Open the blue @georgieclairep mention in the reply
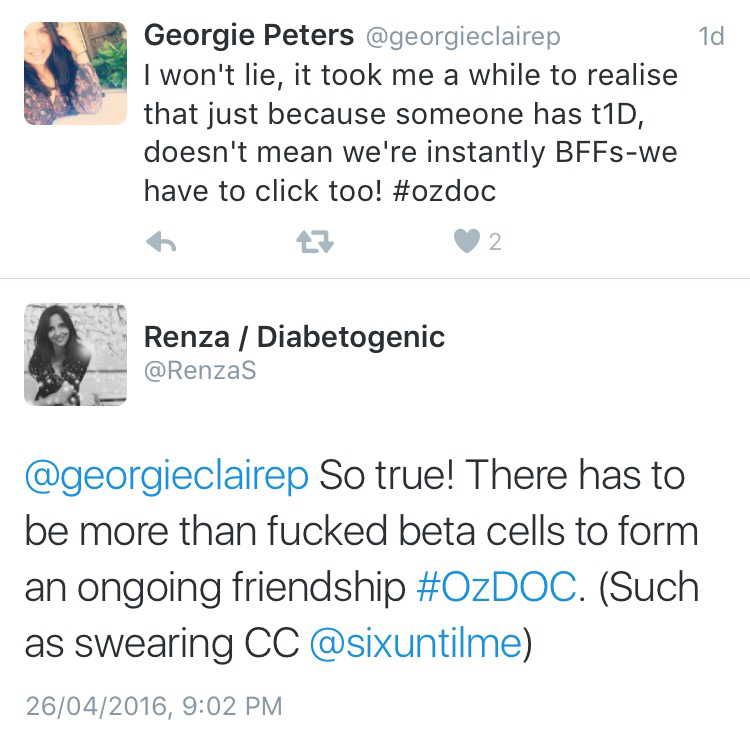The height and width of the screenshot is (737, 750). 166,477
